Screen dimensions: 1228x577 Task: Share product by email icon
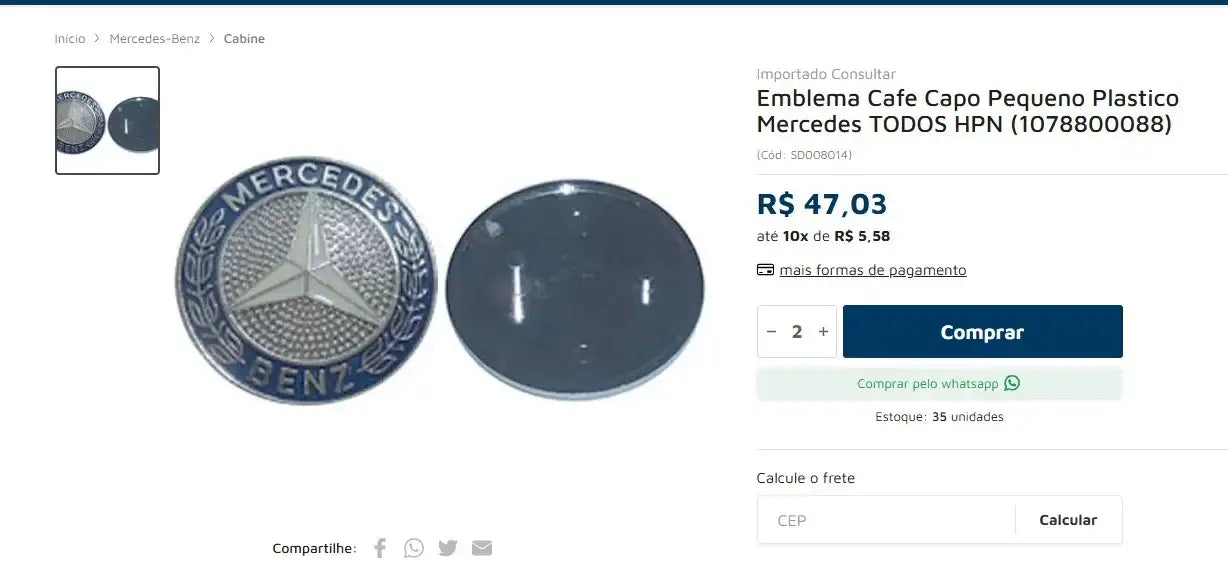click(482, 548)
